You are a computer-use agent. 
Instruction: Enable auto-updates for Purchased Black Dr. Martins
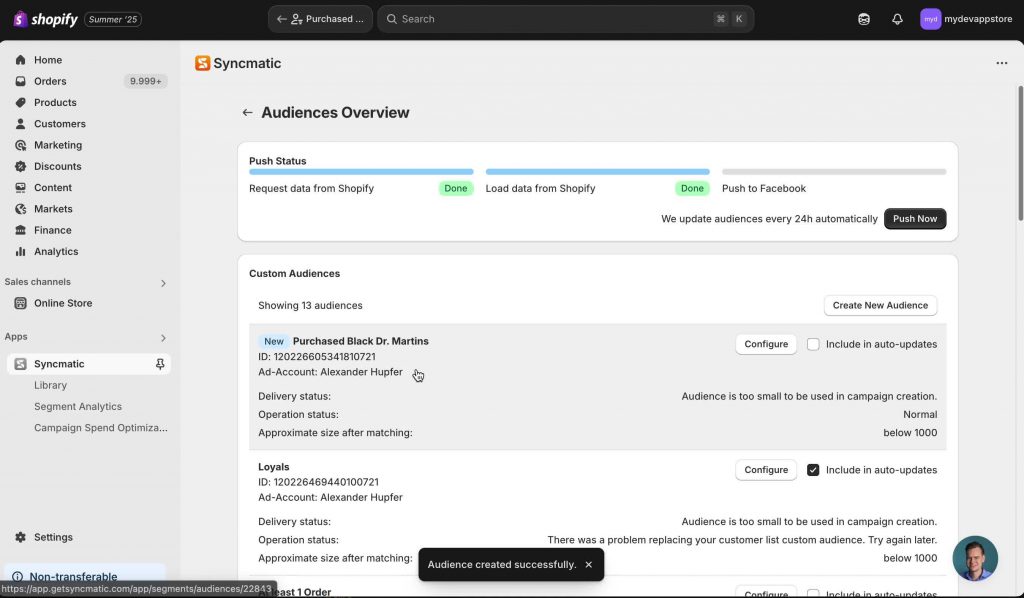(812, 344)
